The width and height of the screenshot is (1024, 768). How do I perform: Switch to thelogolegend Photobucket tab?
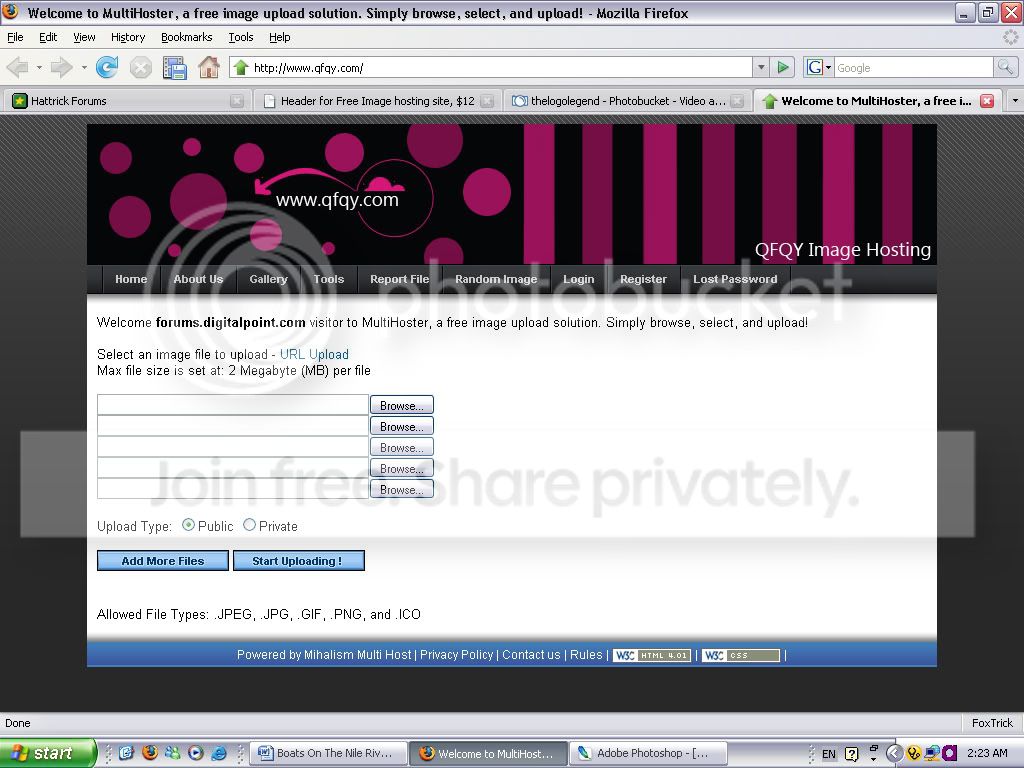(627, 101)
